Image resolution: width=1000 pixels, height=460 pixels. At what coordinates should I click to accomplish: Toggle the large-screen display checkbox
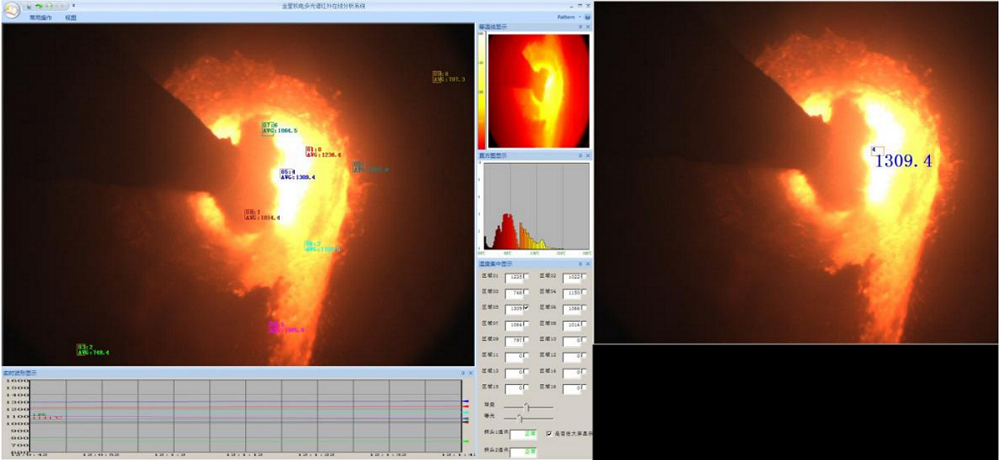tap(549, 433)
